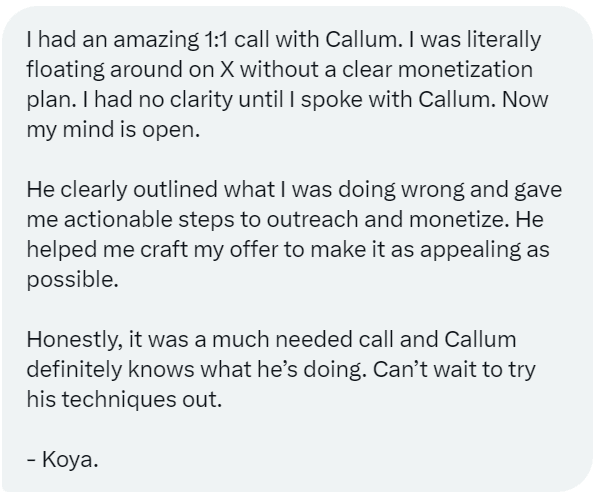Screen dimensions: 600x493
Task: Click the word 'Honestly,' starting third paragraph
Action: point(75,341)
